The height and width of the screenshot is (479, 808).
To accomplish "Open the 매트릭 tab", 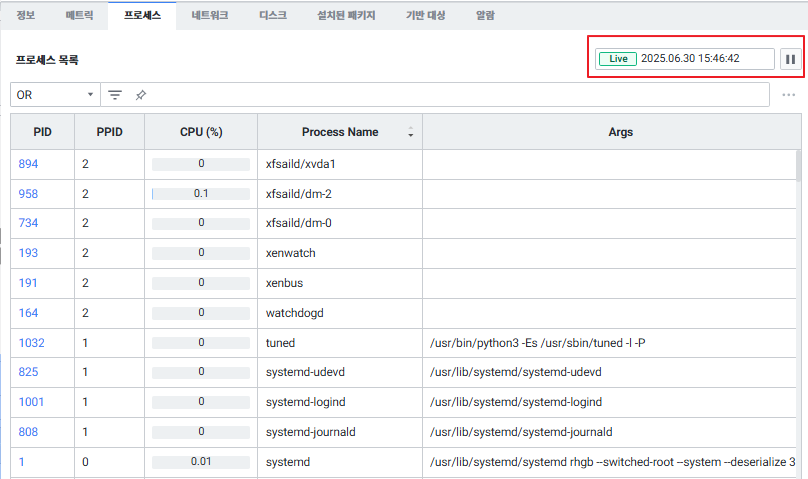I will coord(78,16).
